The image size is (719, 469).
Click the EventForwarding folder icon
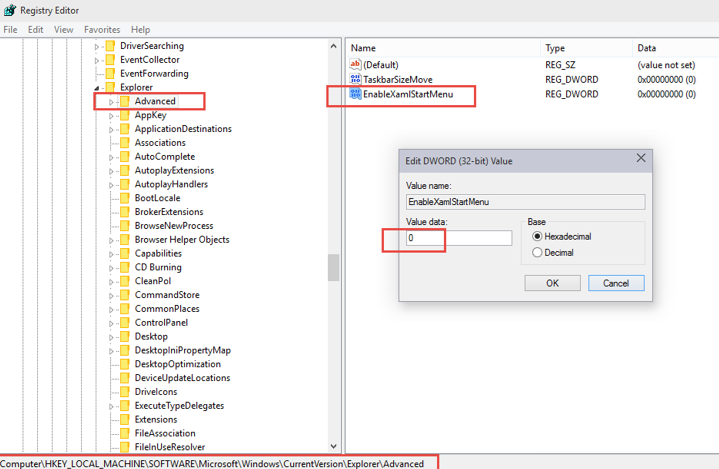[110, 73]
